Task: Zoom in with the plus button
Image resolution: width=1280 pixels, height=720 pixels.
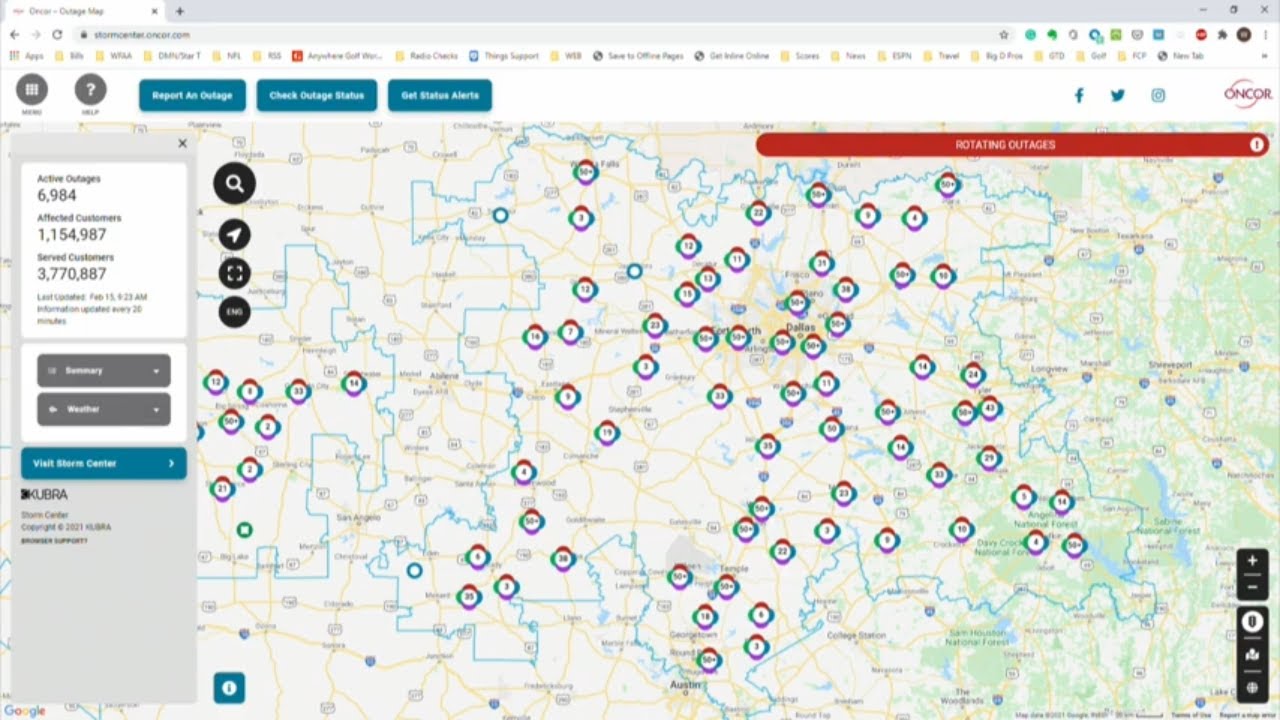Action: (x=1252, y=561)
